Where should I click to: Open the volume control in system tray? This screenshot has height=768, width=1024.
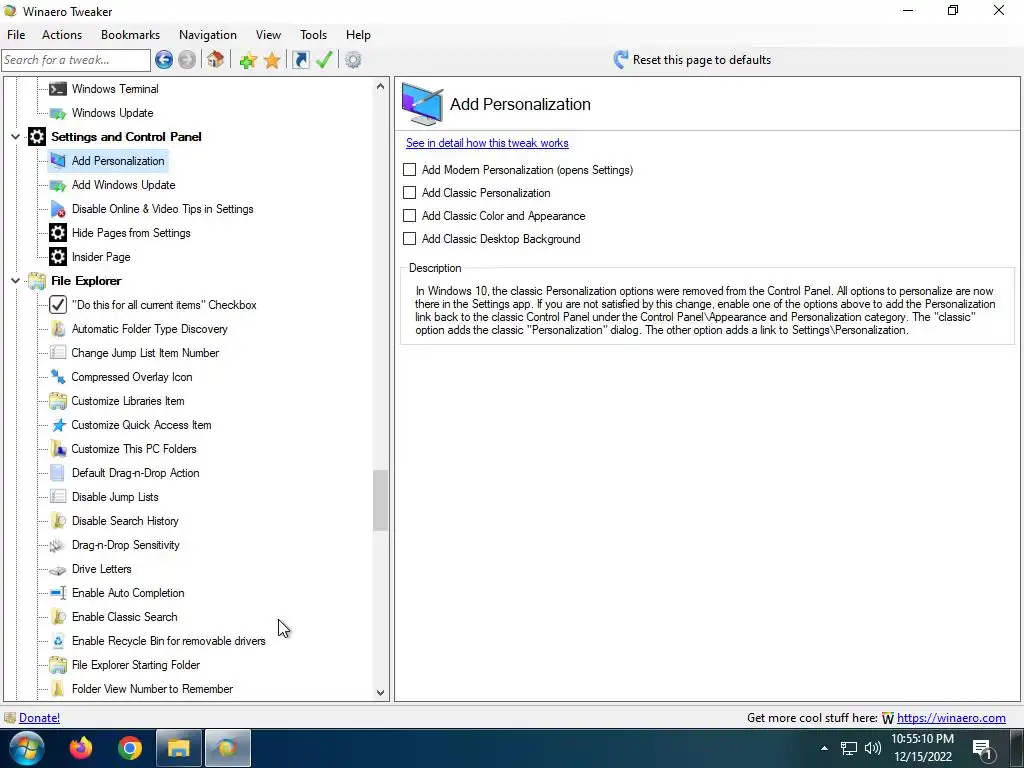click(873, 748)
